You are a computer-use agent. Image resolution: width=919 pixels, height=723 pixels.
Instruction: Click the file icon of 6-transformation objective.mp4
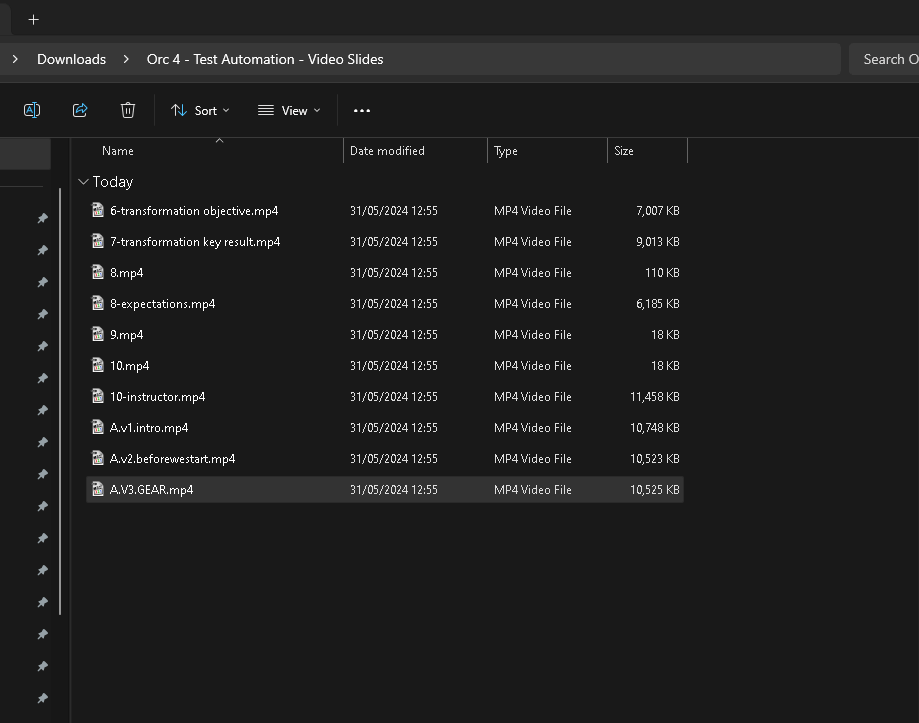click(98, 210)
